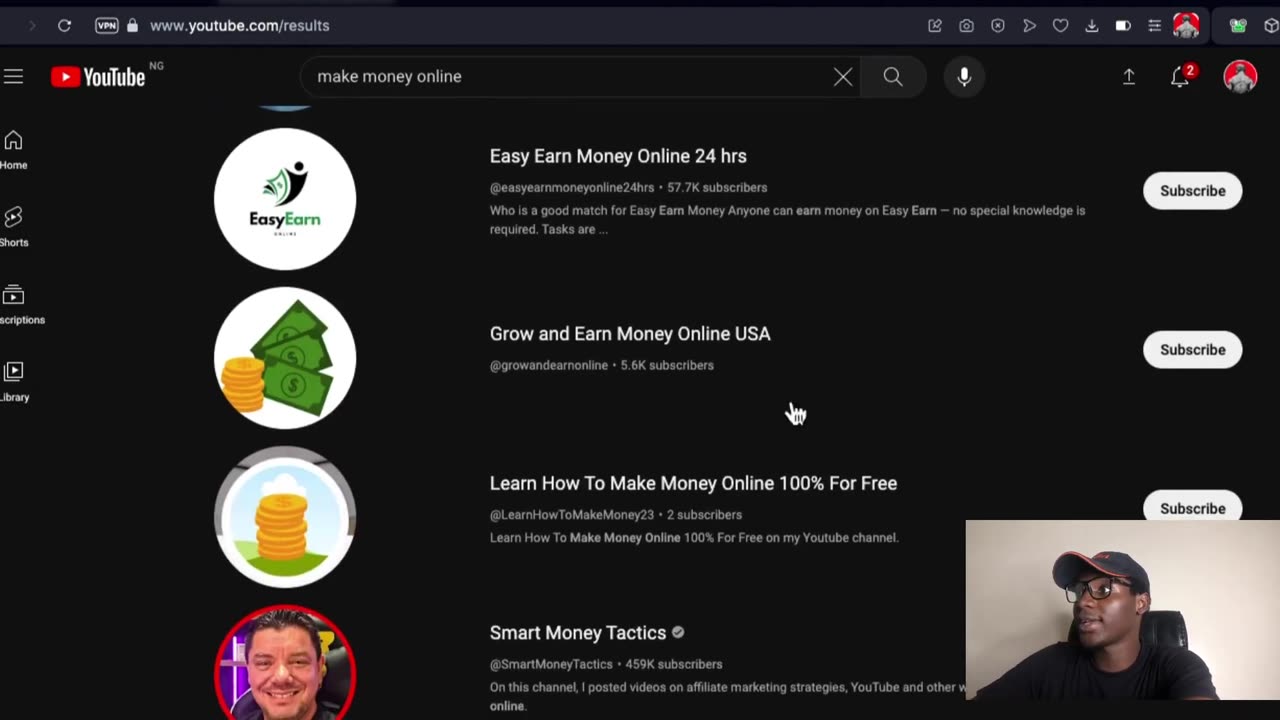Open the Grow and Earn Money Online USA title

tap(630, 334)
